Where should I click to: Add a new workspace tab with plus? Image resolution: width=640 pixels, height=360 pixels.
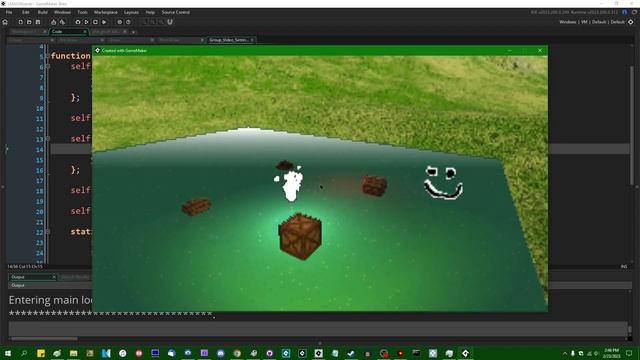tap(133, 32)
